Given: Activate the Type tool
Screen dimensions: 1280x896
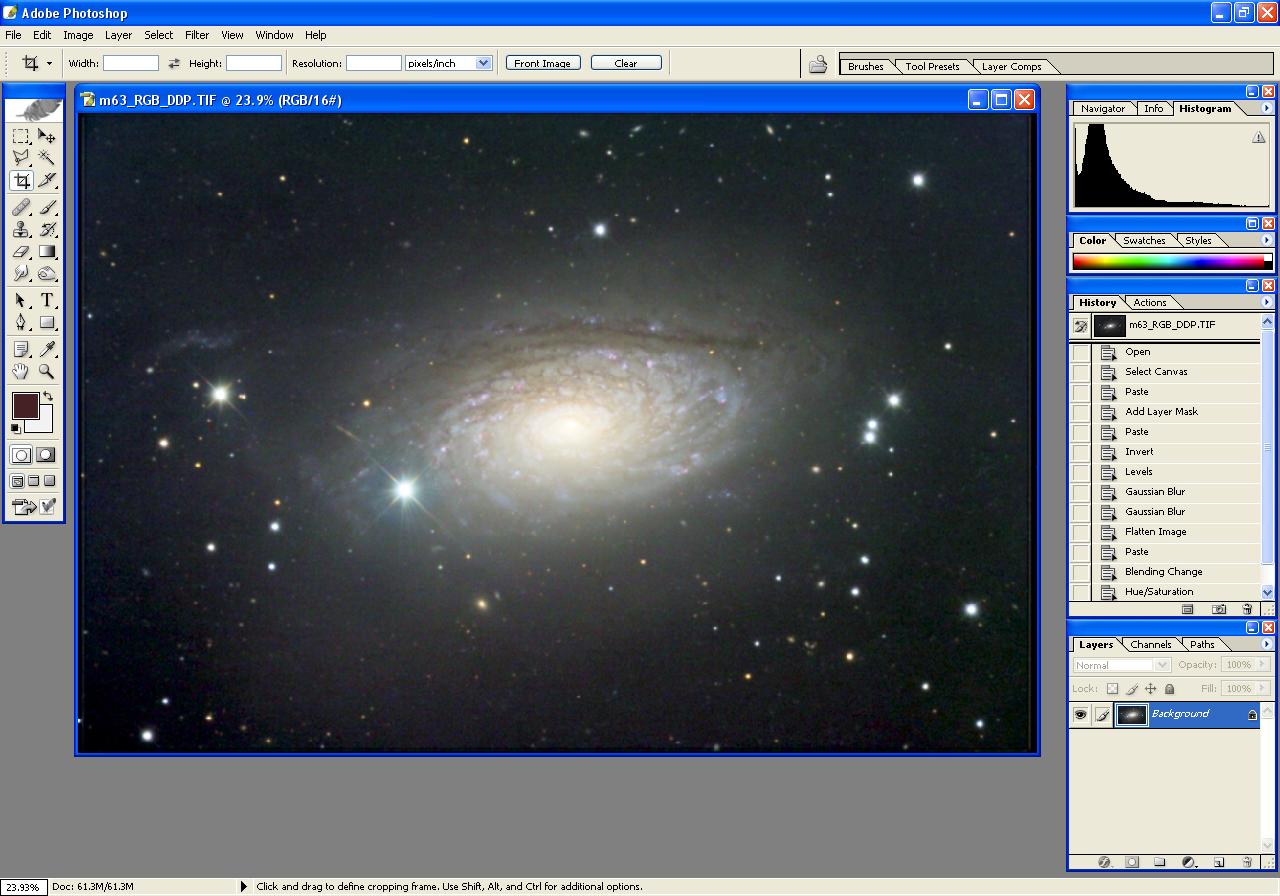Looking at the screenshot, I should tap(47, 300).
